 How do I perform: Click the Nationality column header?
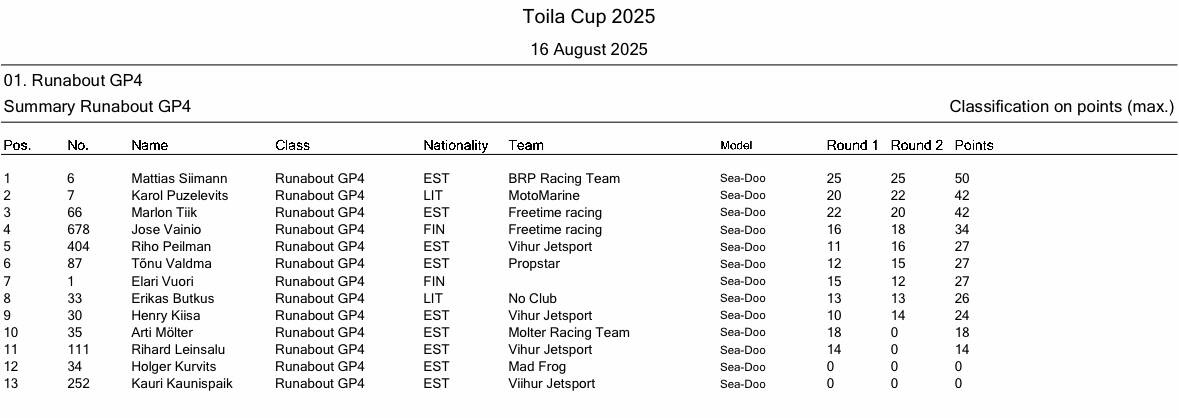tap(455, 146)
